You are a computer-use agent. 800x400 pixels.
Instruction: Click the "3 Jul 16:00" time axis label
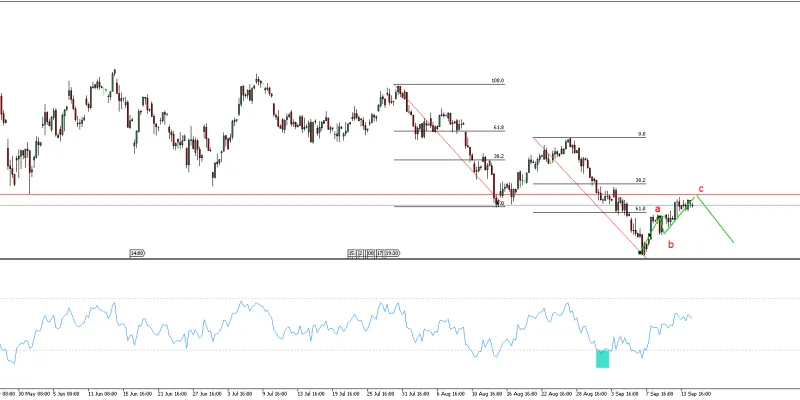point(241,394)
